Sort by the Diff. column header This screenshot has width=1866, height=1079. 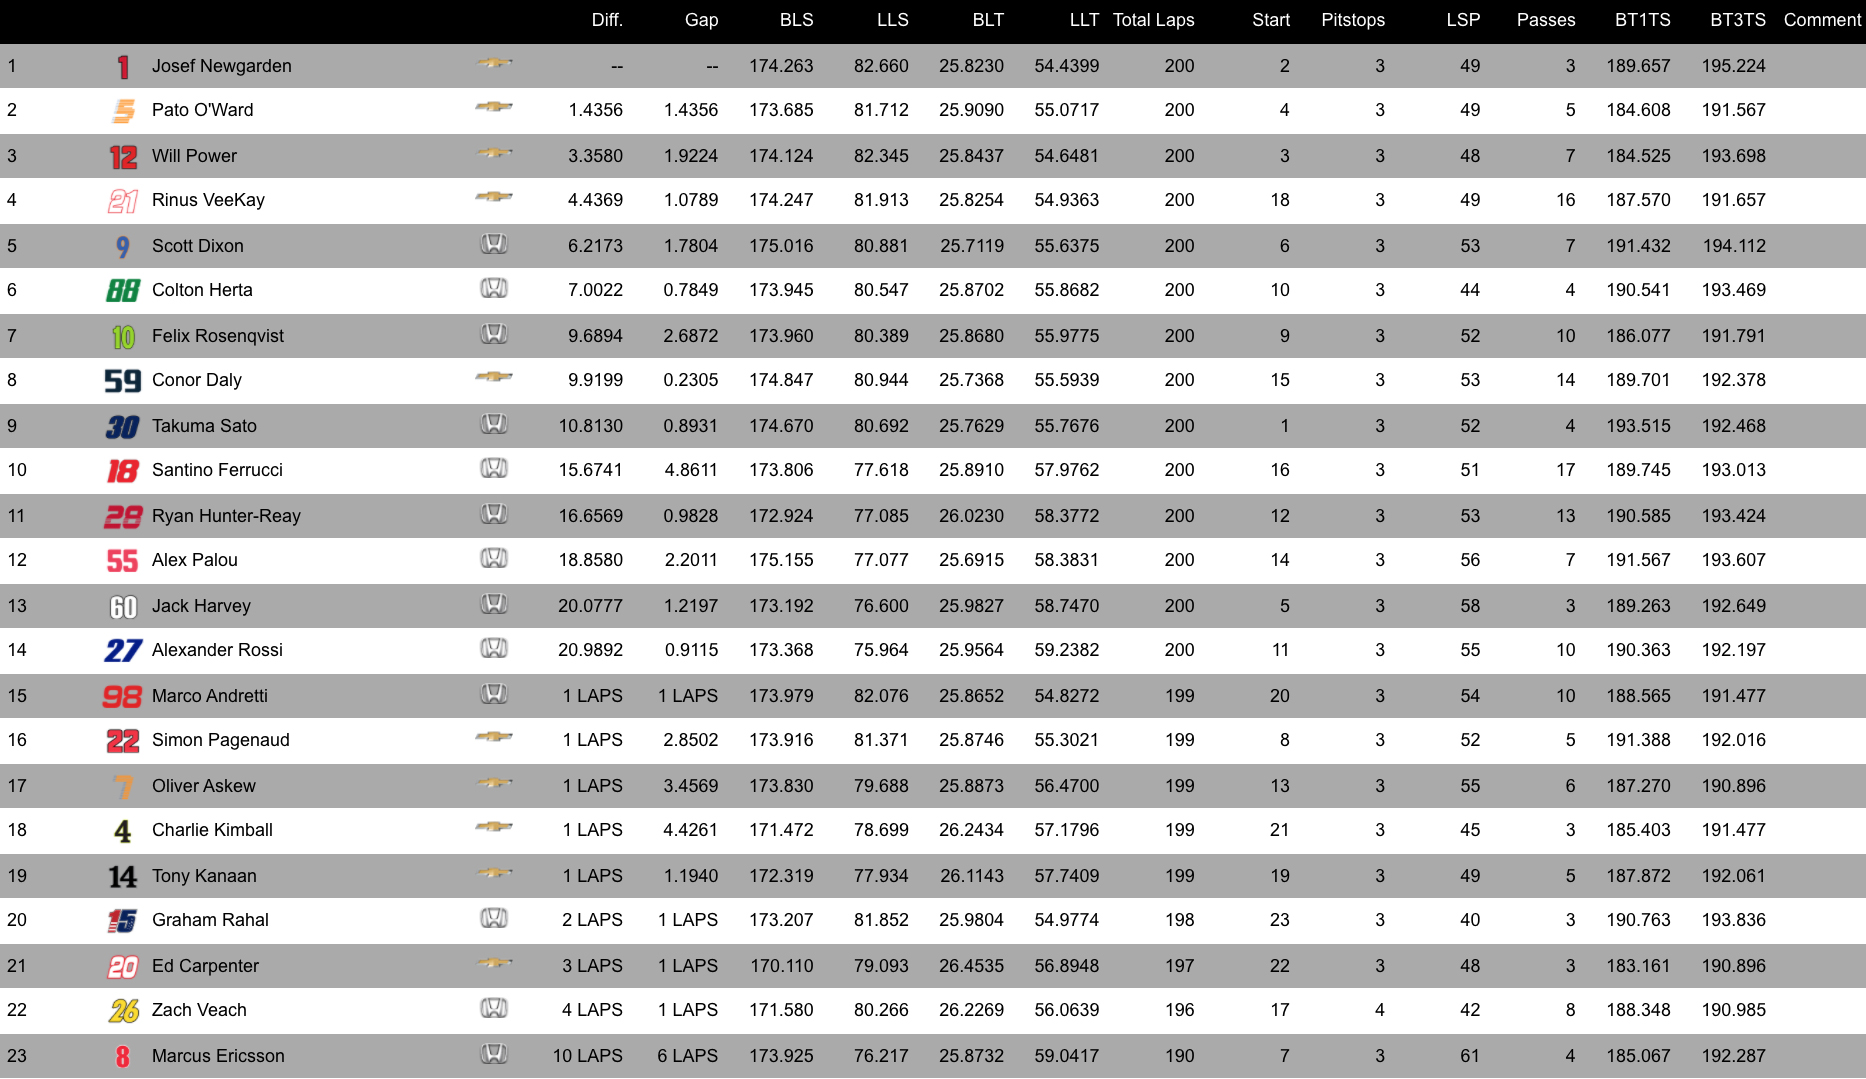606,20
